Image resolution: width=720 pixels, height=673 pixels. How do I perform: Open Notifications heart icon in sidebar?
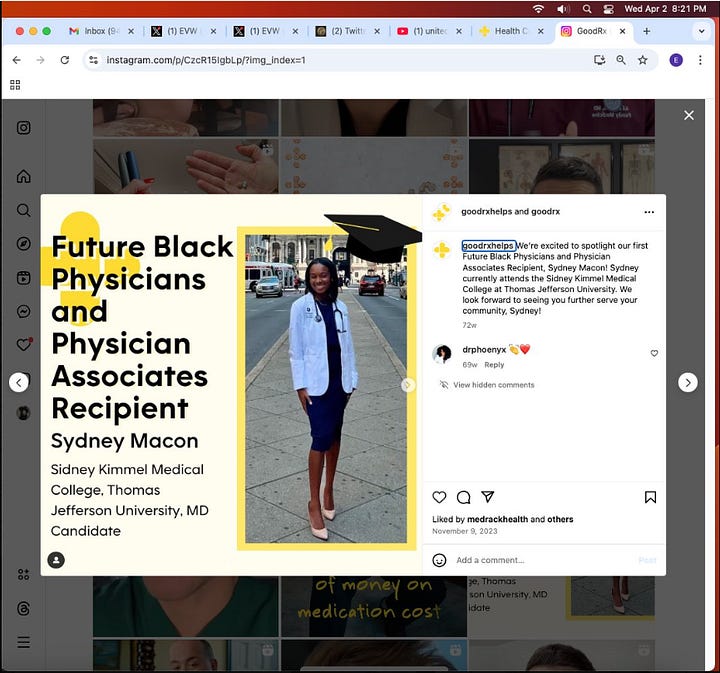pos(24,344)
